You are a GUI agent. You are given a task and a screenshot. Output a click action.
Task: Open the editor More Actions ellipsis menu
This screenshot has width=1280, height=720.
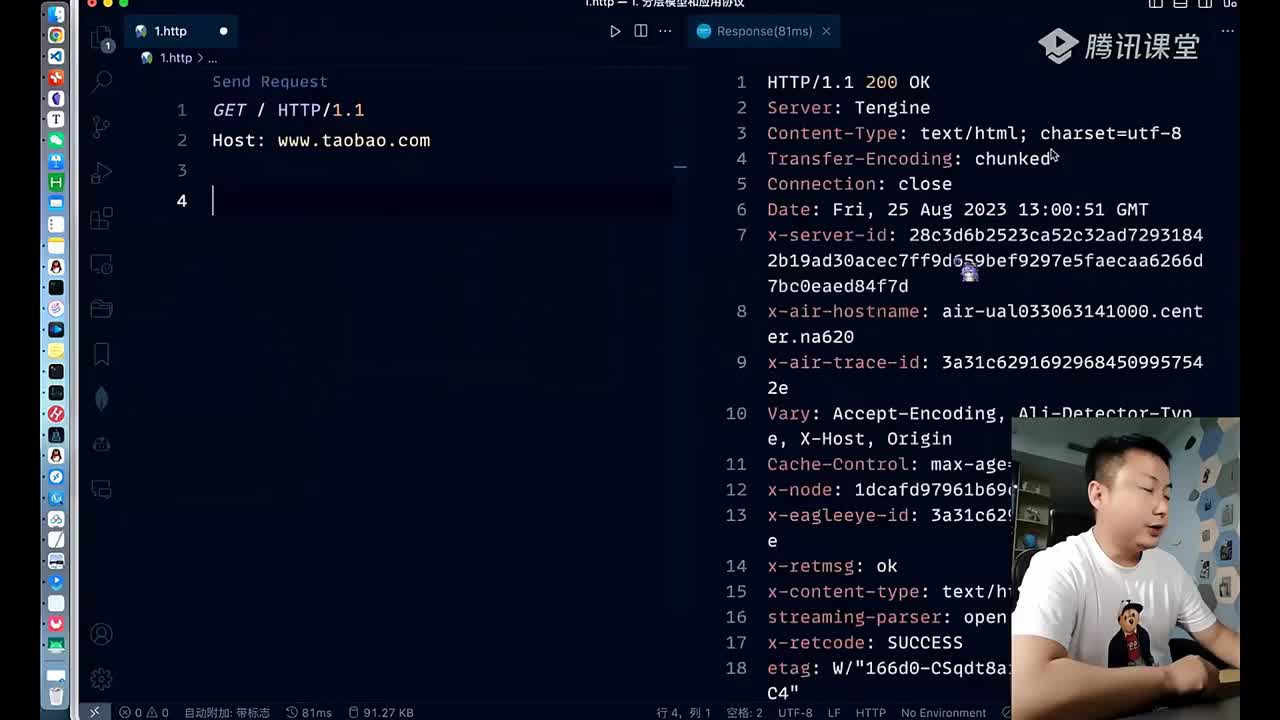(x=665, y=31)
